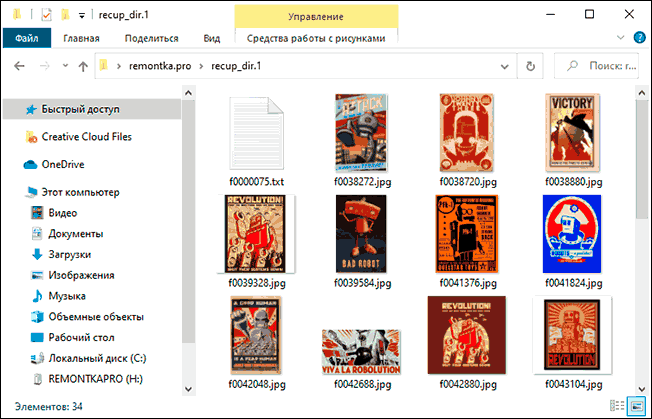Open OneDrive in the sidebar
Screen dimensions: 652x419
(x=63, y=164)
